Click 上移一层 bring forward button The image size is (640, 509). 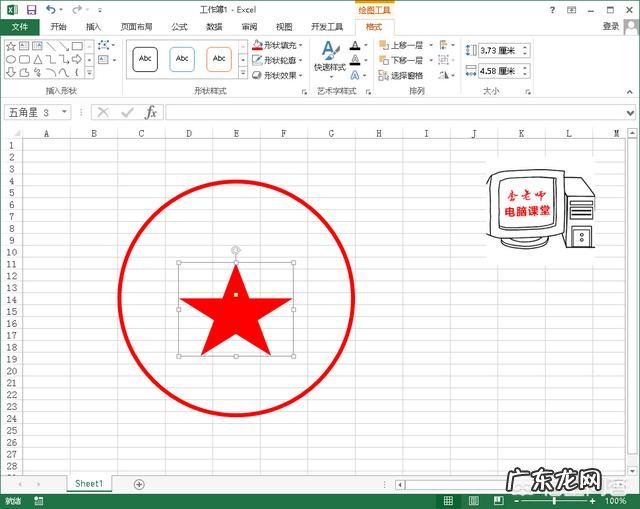click(x=401, y=45)
